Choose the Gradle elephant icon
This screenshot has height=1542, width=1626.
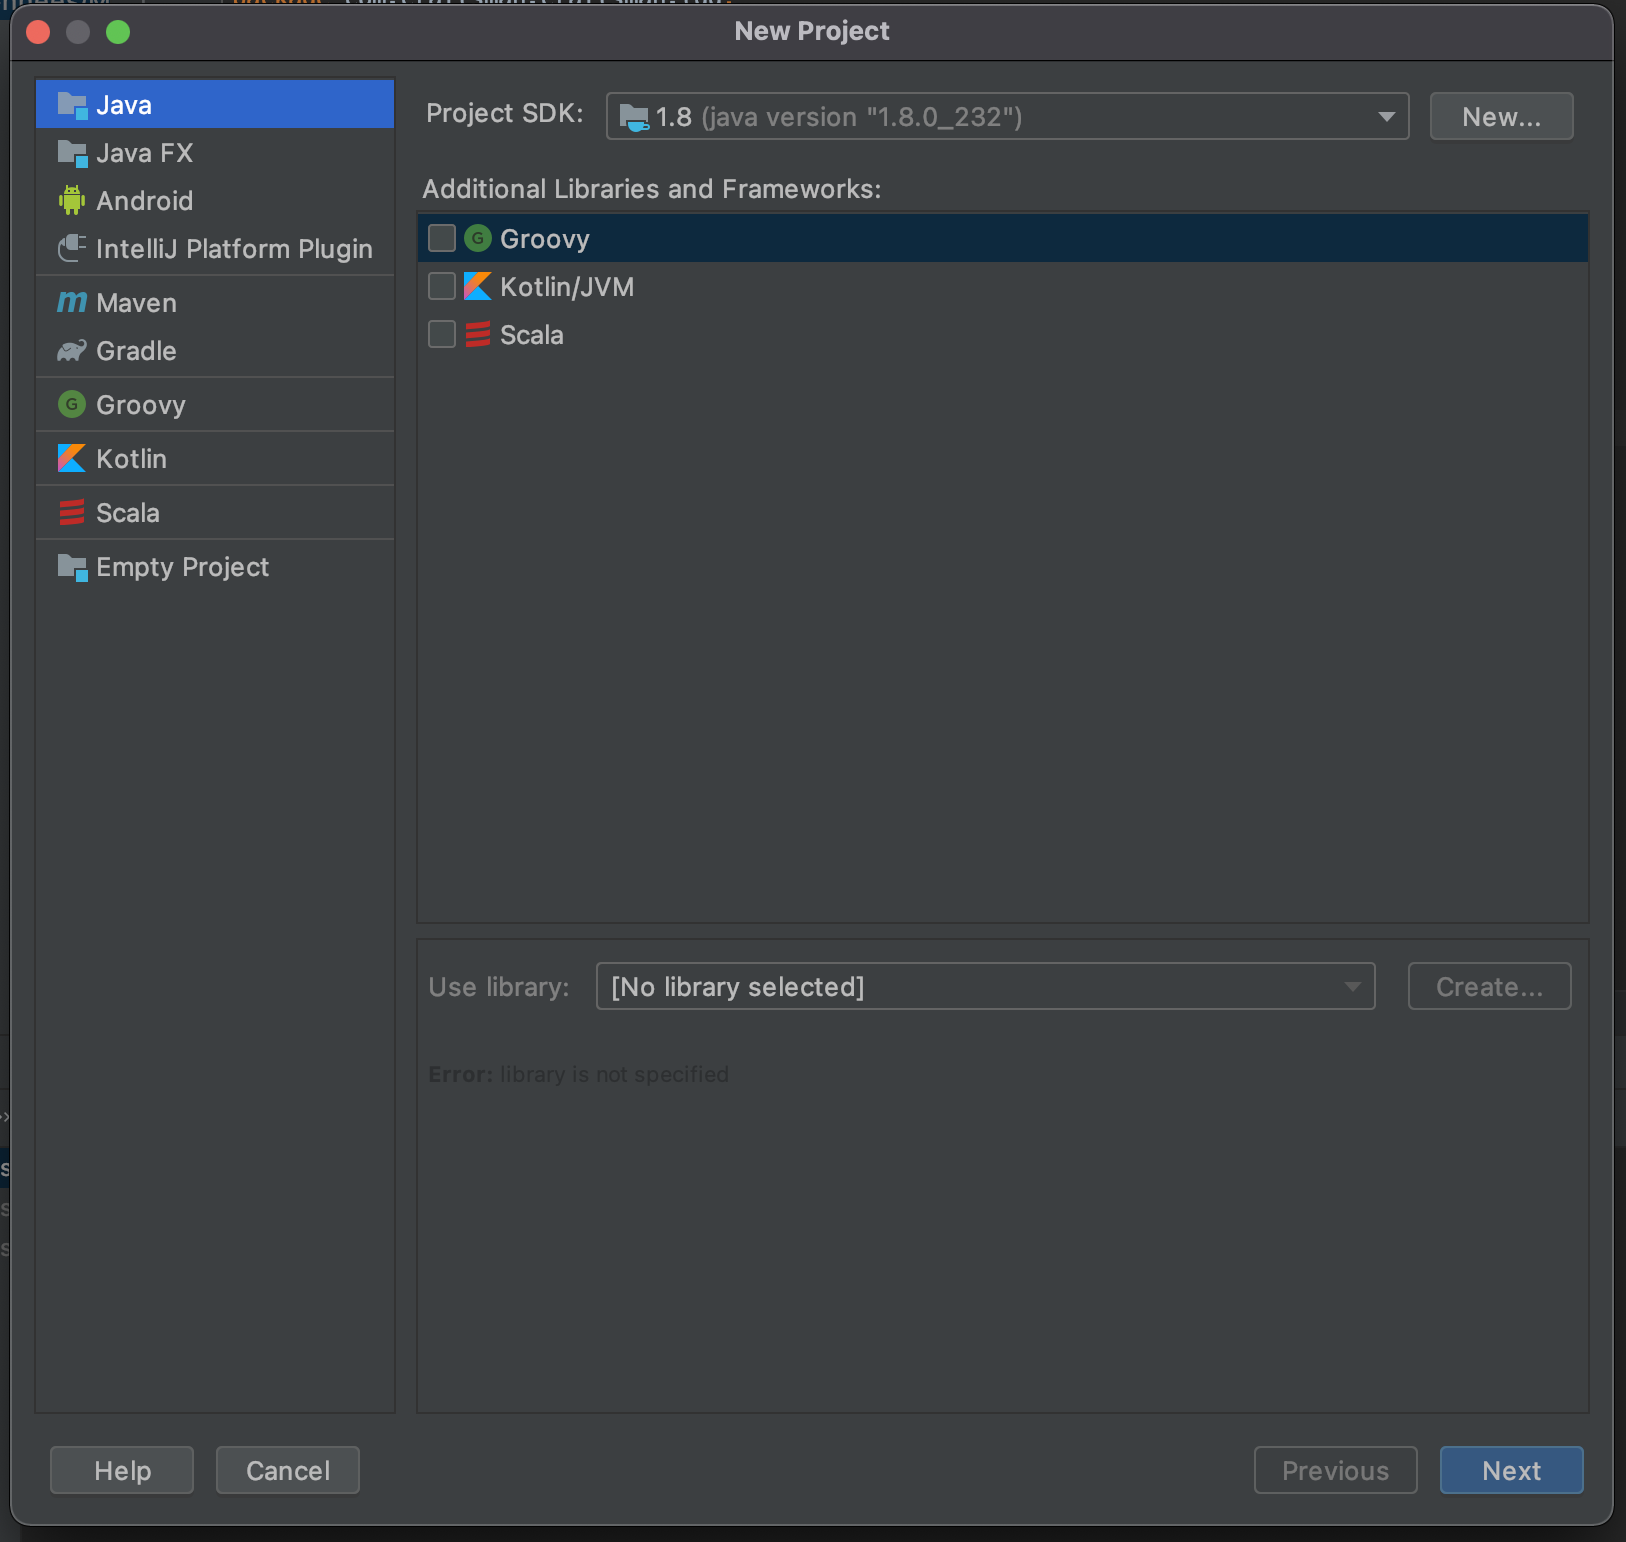tap(72, 351)
